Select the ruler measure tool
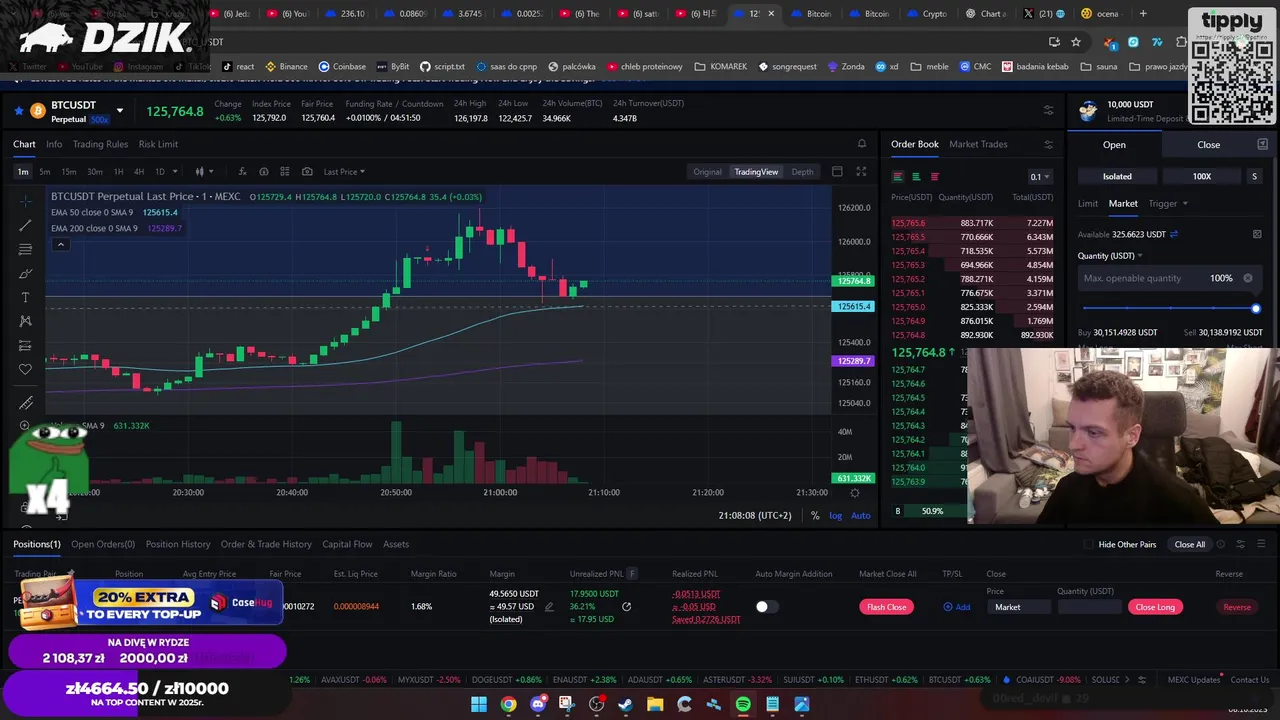 pyautogui.click(x=25, y=403)
